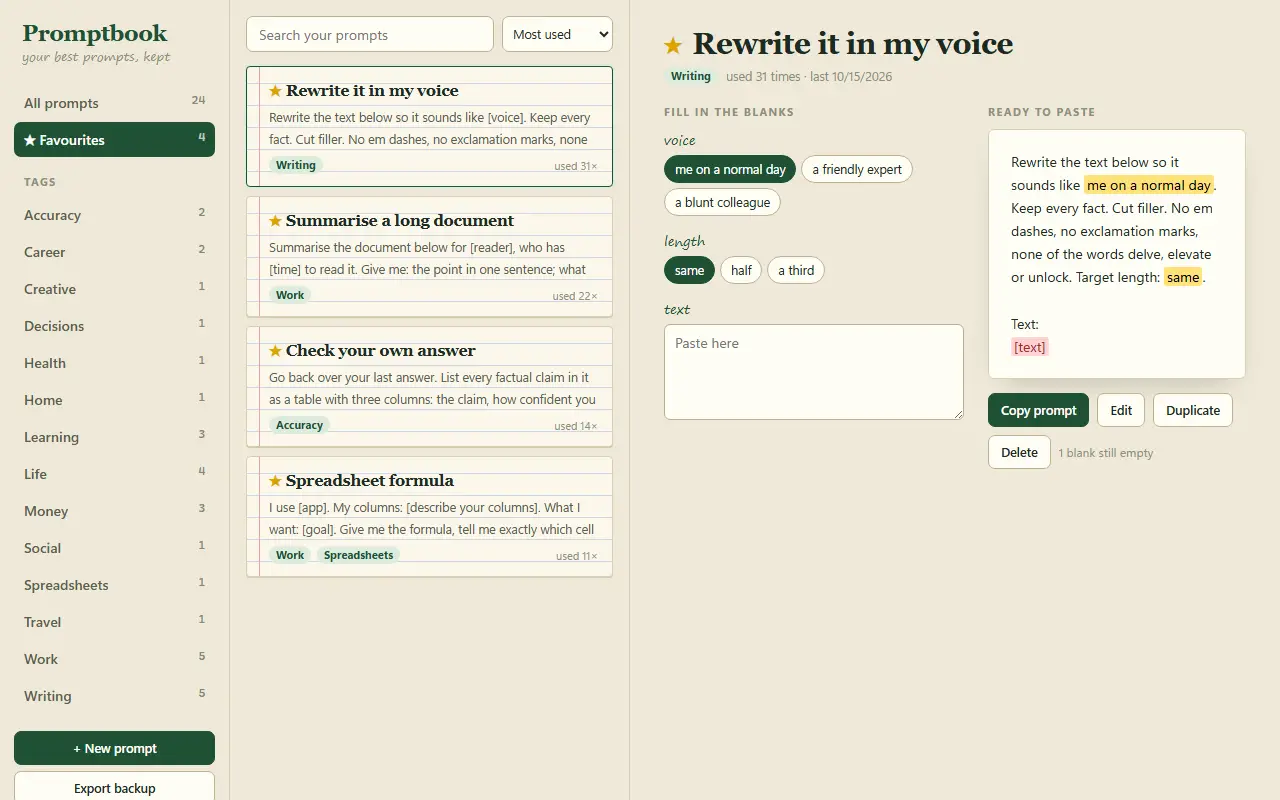Open the Writing tag in sidebar
Viewport: 1280px width, 800px height.
114,696
